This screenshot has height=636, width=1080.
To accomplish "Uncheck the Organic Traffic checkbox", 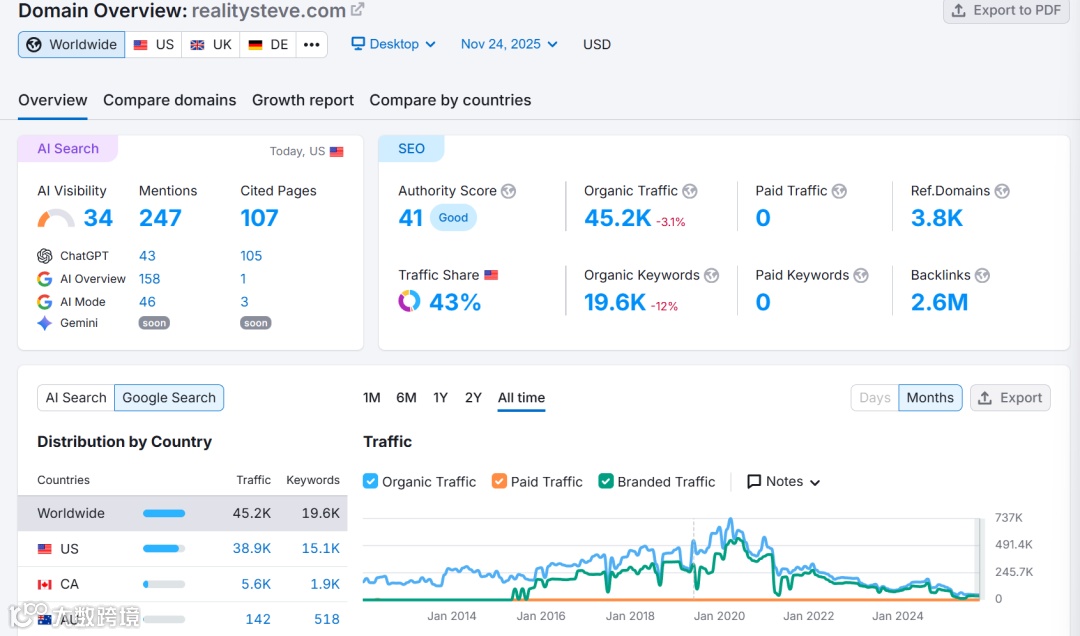I will pos(371,481).
